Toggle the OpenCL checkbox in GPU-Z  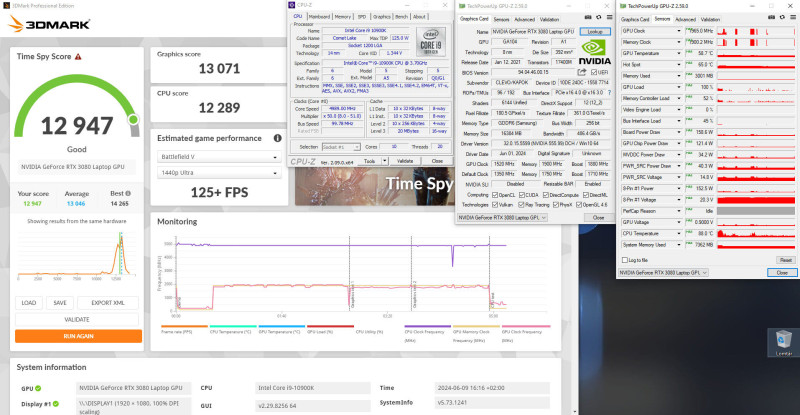pos(494,195)
